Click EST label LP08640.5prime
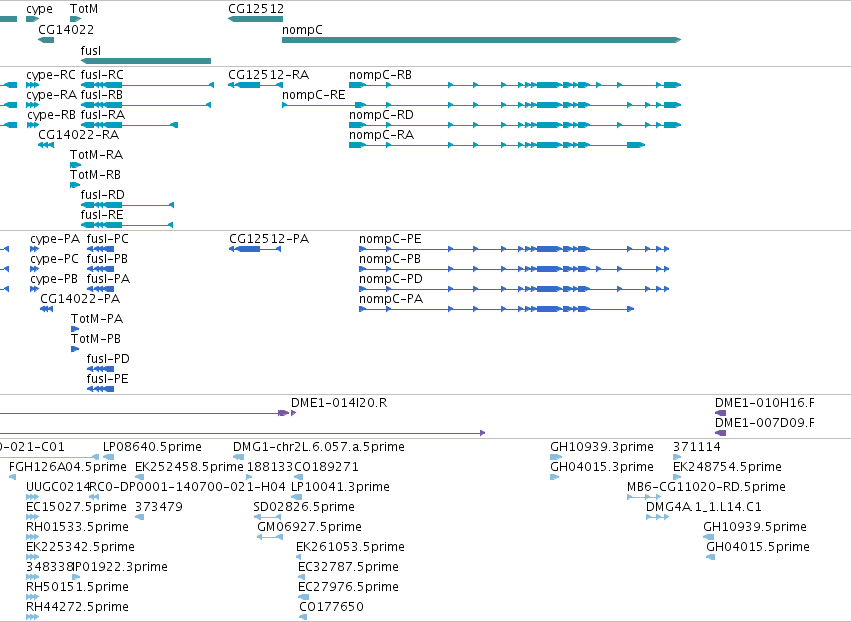The width and height of the screenshot is (851, 622). coord(152,447)
